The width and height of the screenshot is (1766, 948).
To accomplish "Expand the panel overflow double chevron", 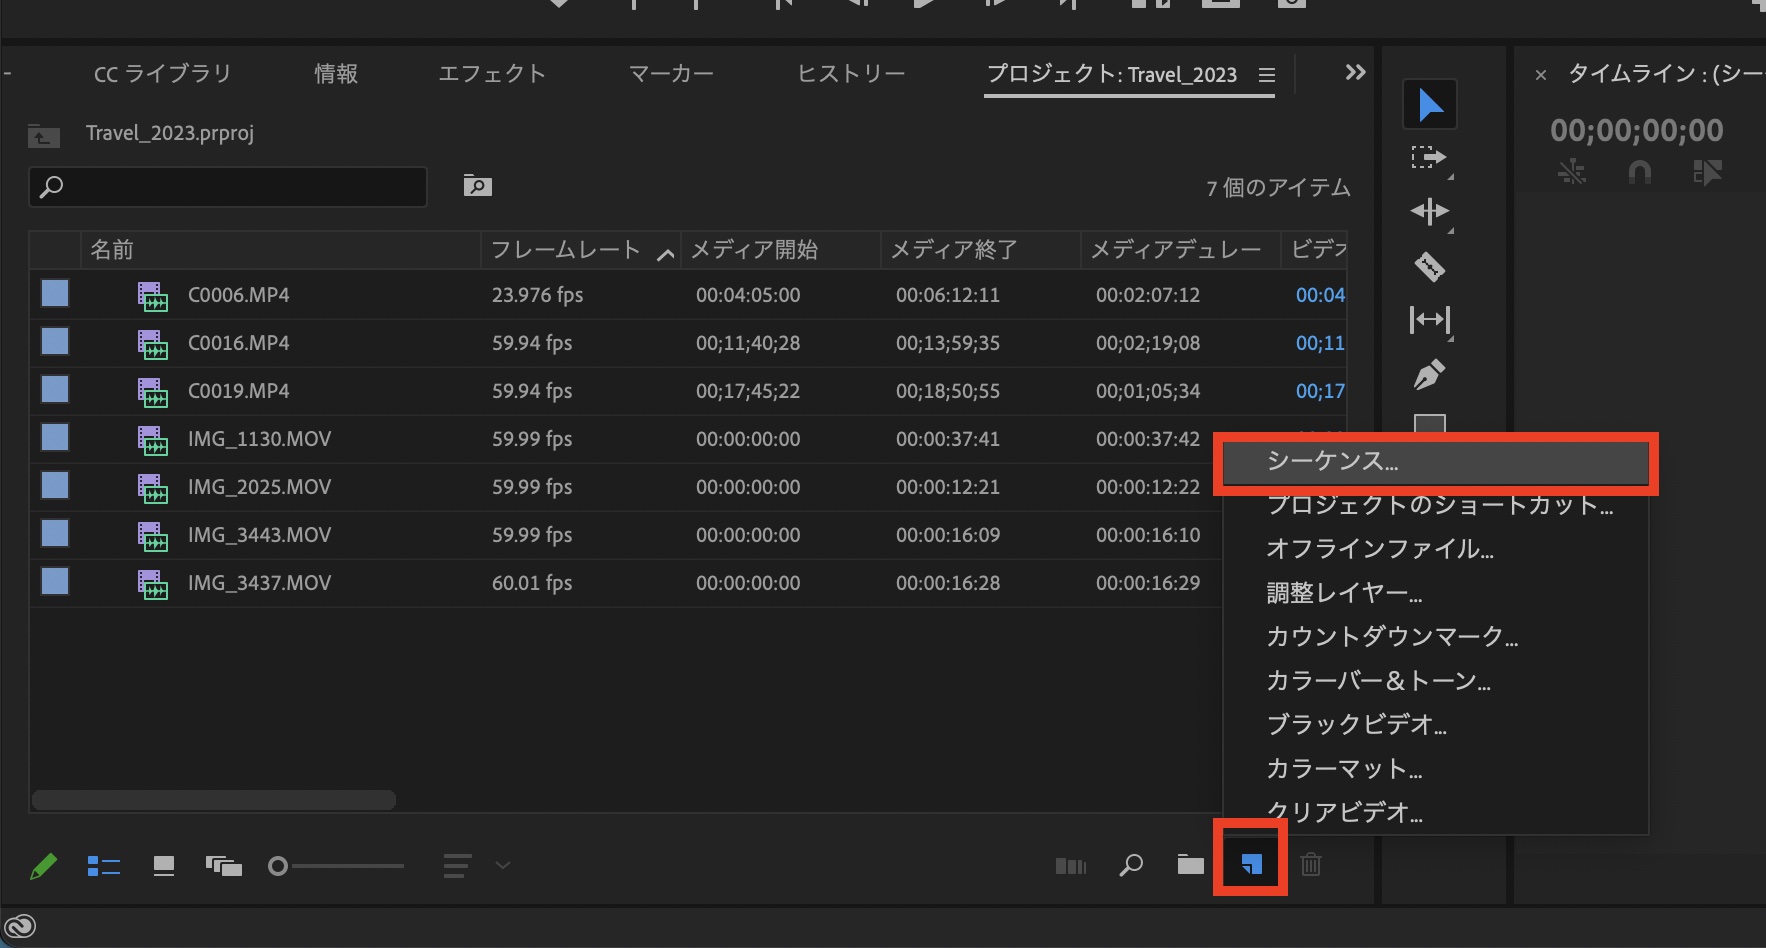I will pos(1355,72).
